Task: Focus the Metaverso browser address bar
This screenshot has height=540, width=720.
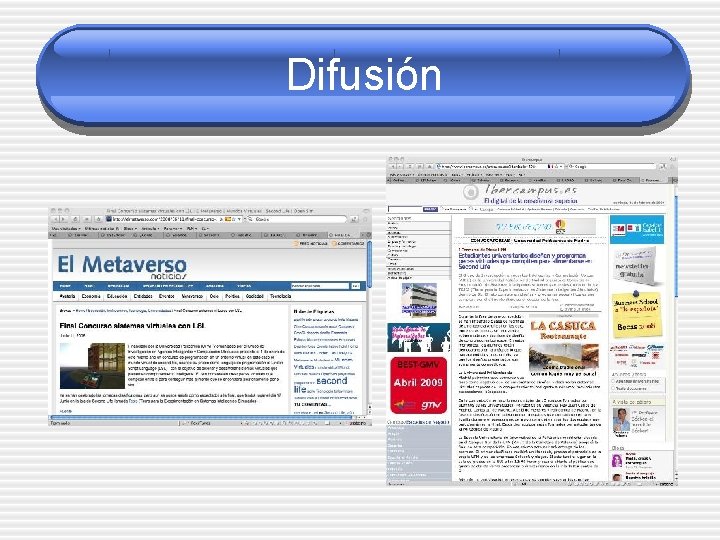Action: 174,219
